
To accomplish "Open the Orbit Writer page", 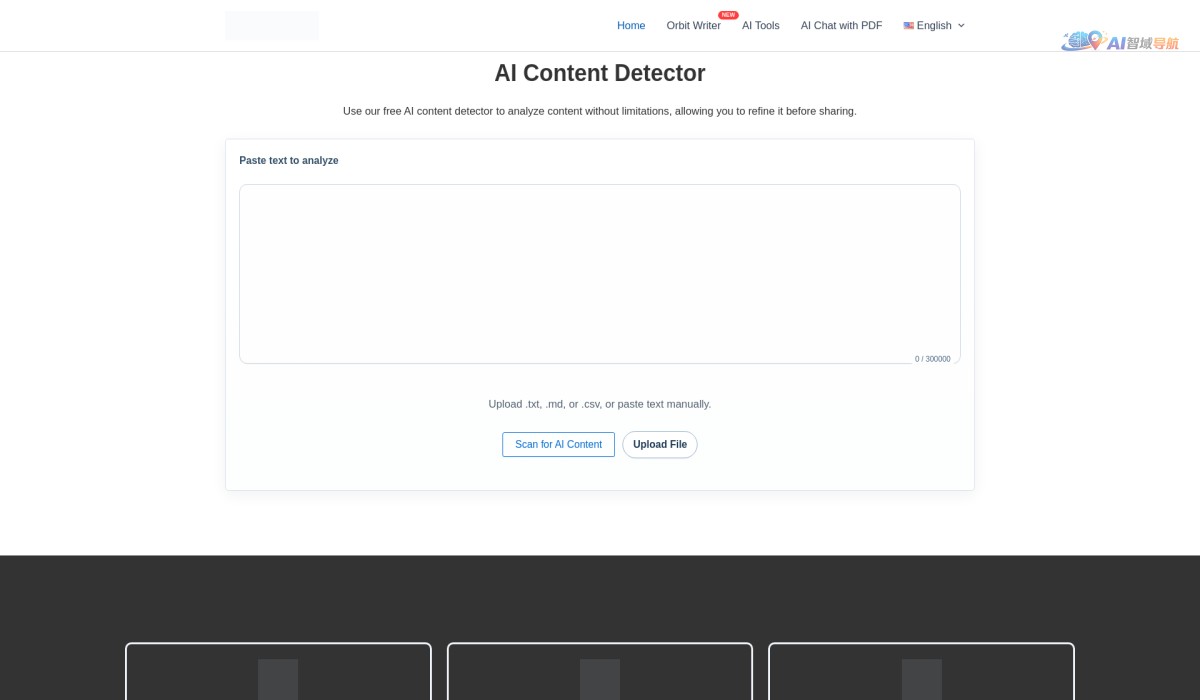I will click(693, 26).
